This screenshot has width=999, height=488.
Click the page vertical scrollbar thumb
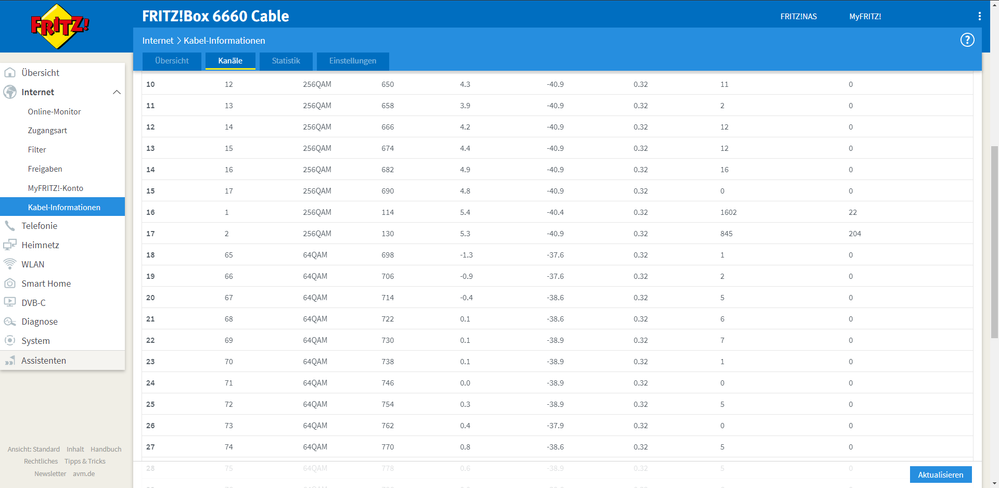pos(994,241)
